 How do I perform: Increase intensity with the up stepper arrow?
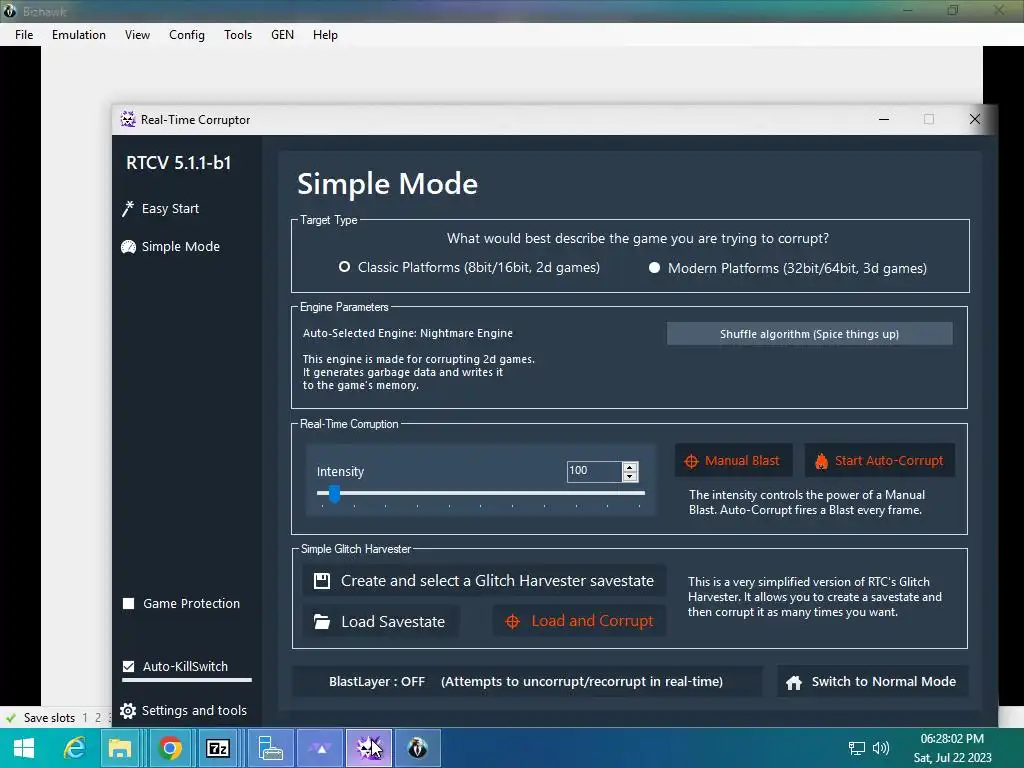click(x=630, y=467)
